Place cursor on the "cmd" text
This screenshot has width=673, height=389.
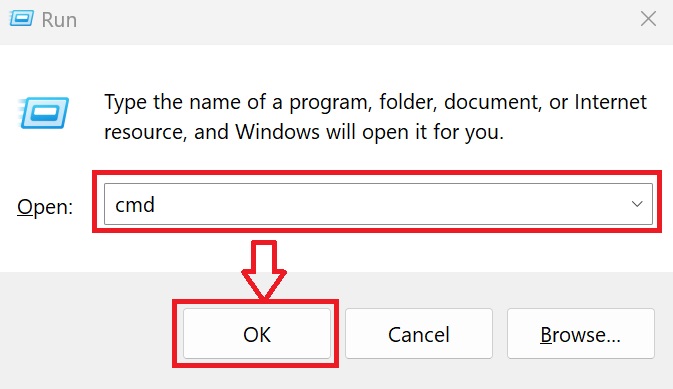[x=135, y=205]
